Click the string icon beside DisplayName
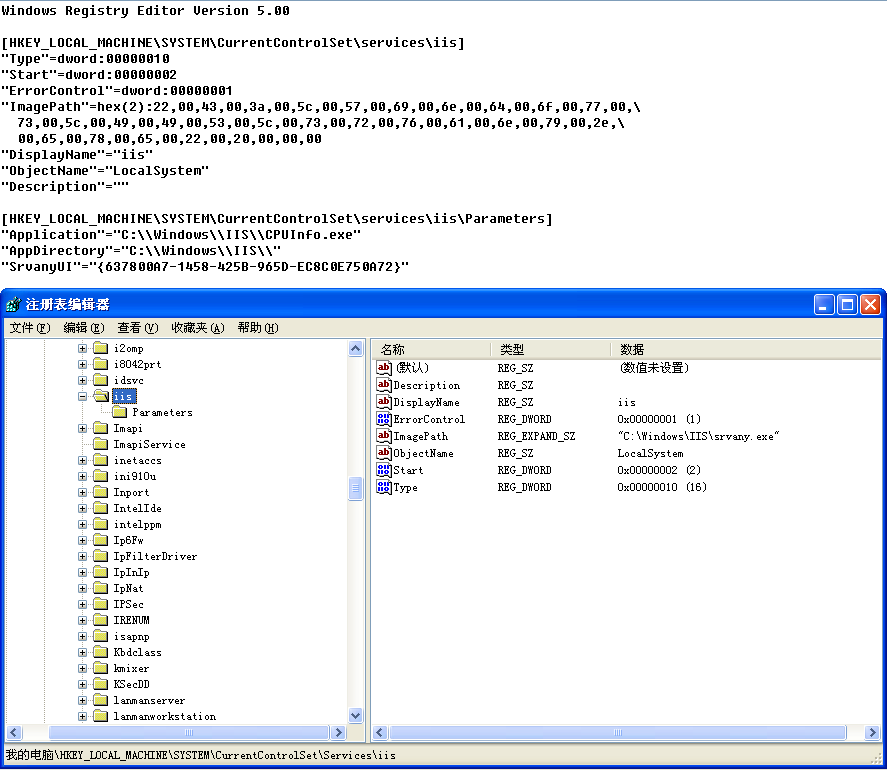Viewport: 887px width, 770px height. [383, 402]
